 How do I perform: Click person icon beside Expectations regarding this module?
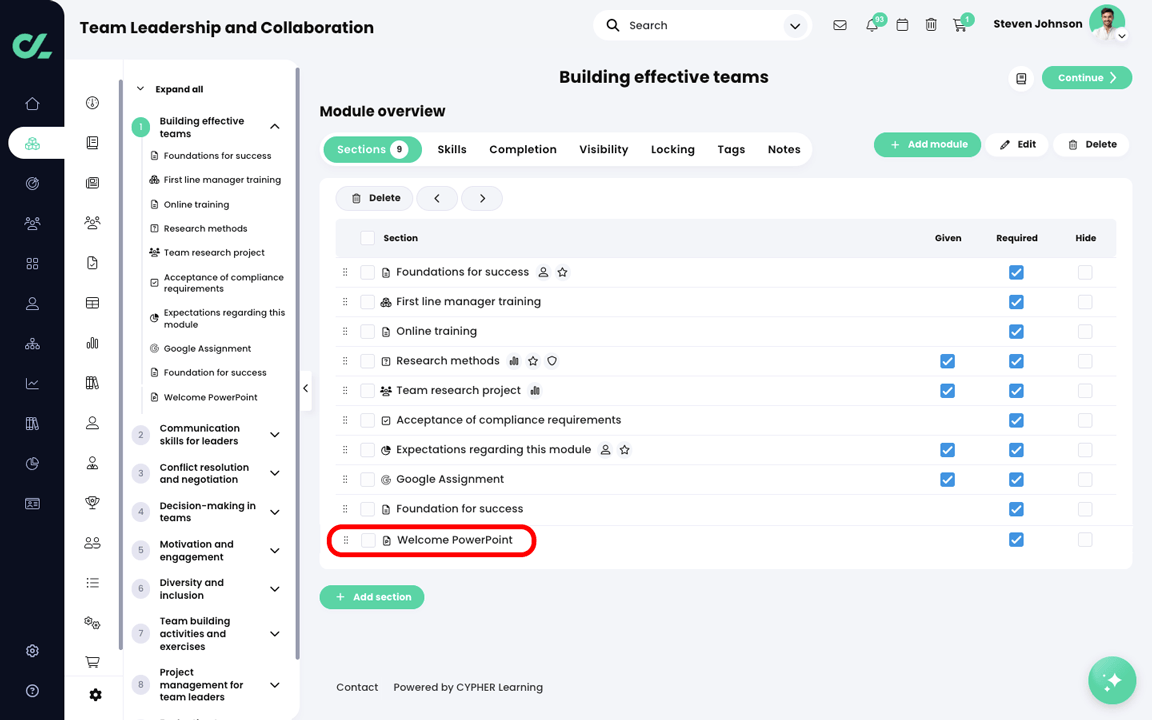click(605, 450)
